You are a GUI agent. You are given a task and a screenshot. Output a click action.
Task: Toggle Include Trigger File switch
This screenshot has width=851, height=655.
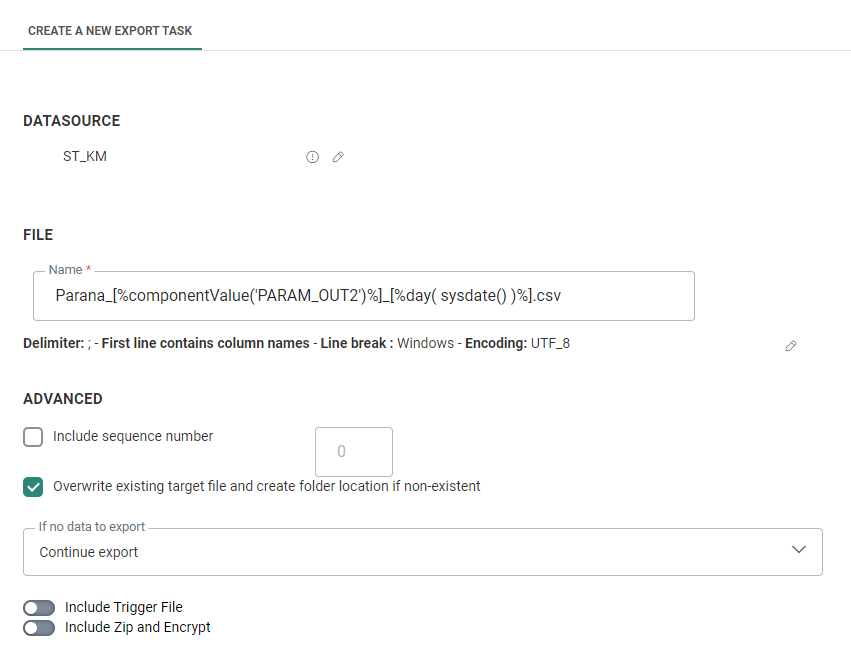[x=39, y=608]
